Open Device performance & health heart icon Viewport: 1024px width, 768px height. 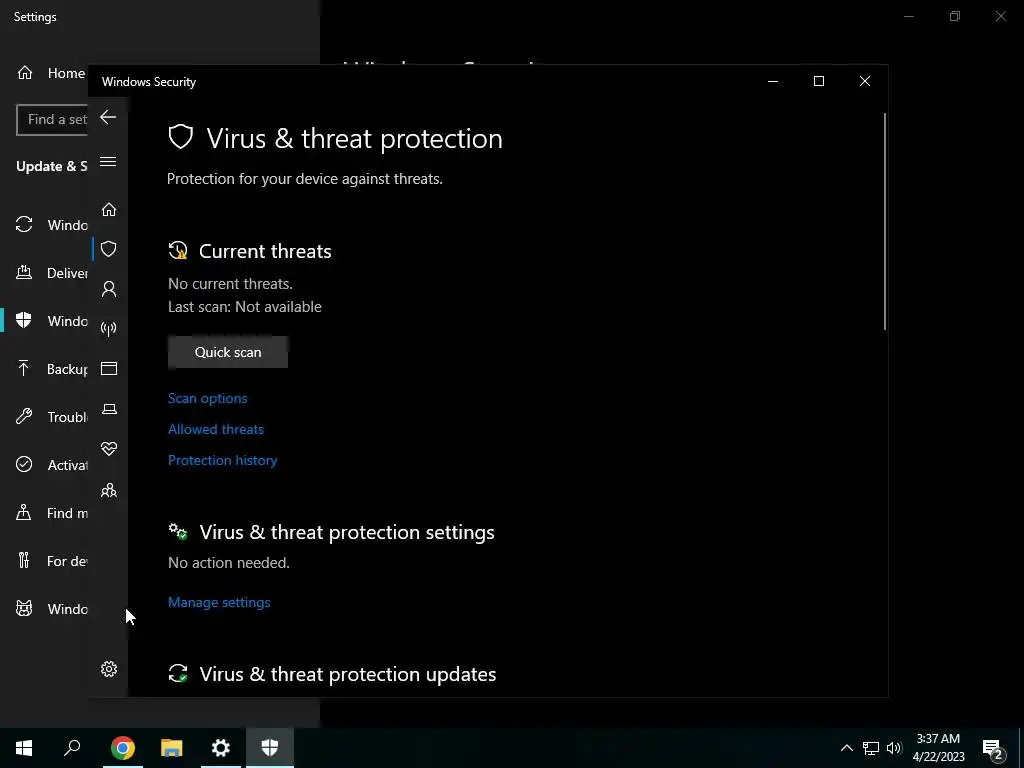click(x=108, y=449)
